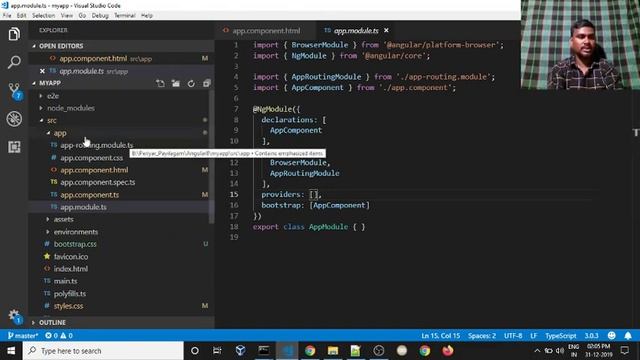Viewport: 640px width, 360px height.
Task: Open terminal window icon on taskbar
Action: [x=264, y=351]
